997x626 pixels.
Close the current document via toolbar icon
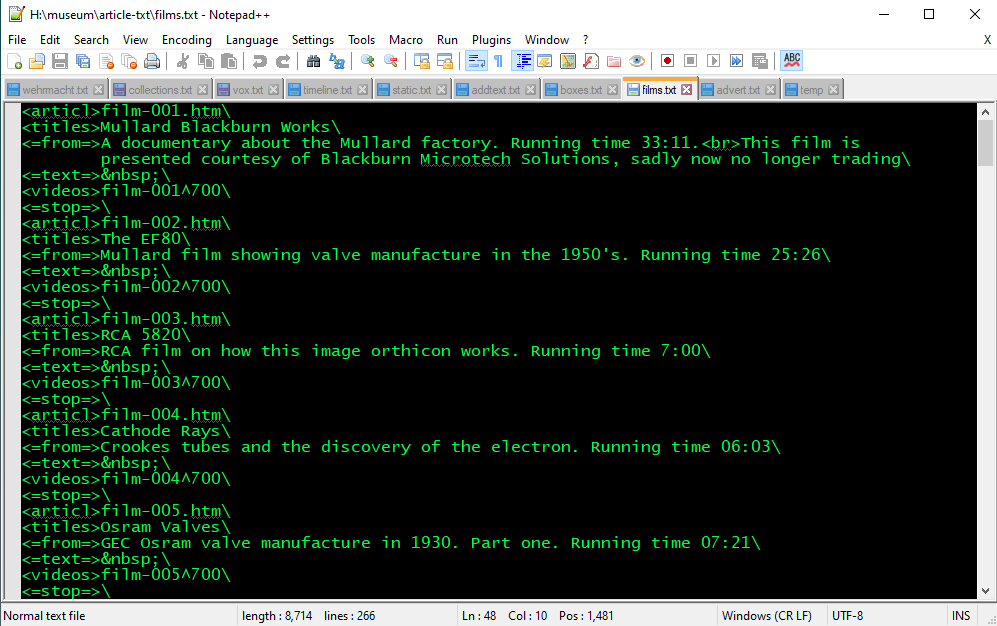click(x=106, y=61)
